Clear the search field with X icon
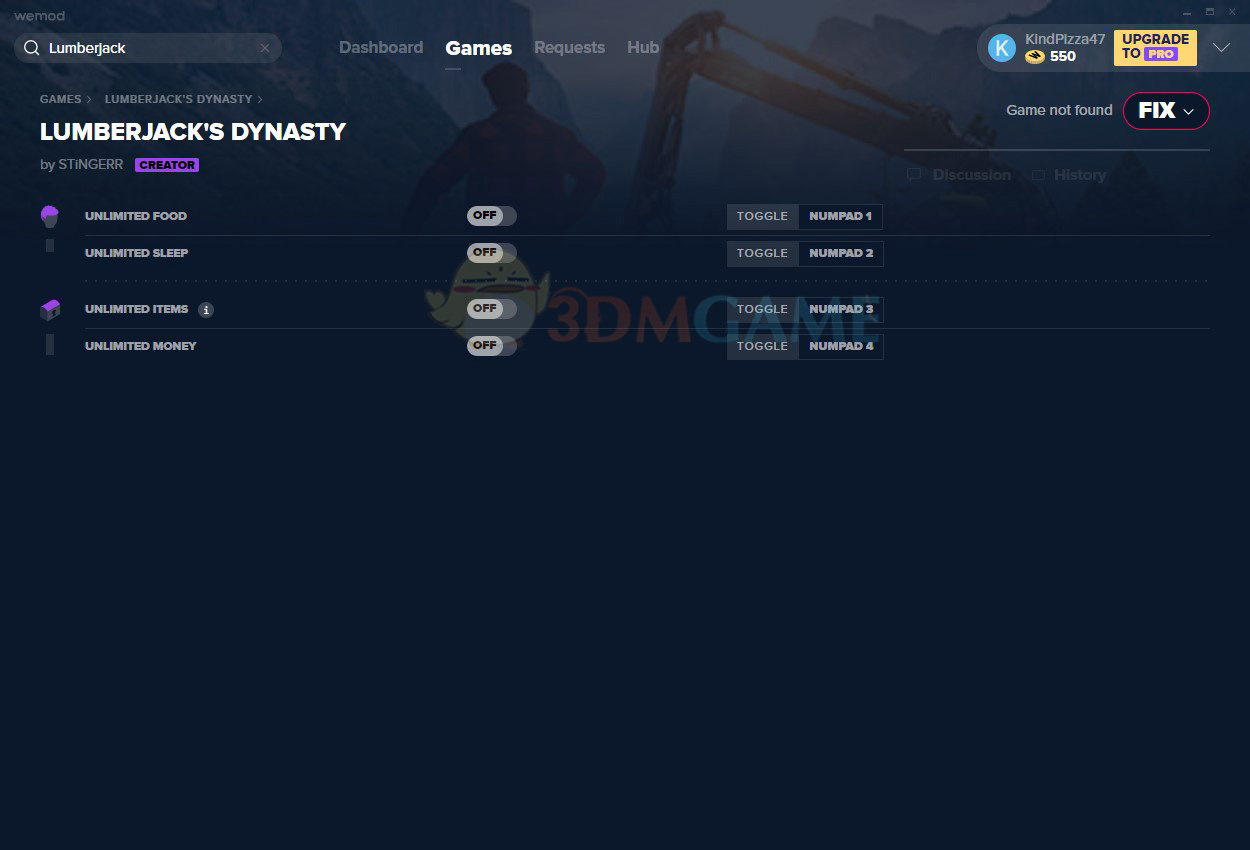 tap(265, 48)
